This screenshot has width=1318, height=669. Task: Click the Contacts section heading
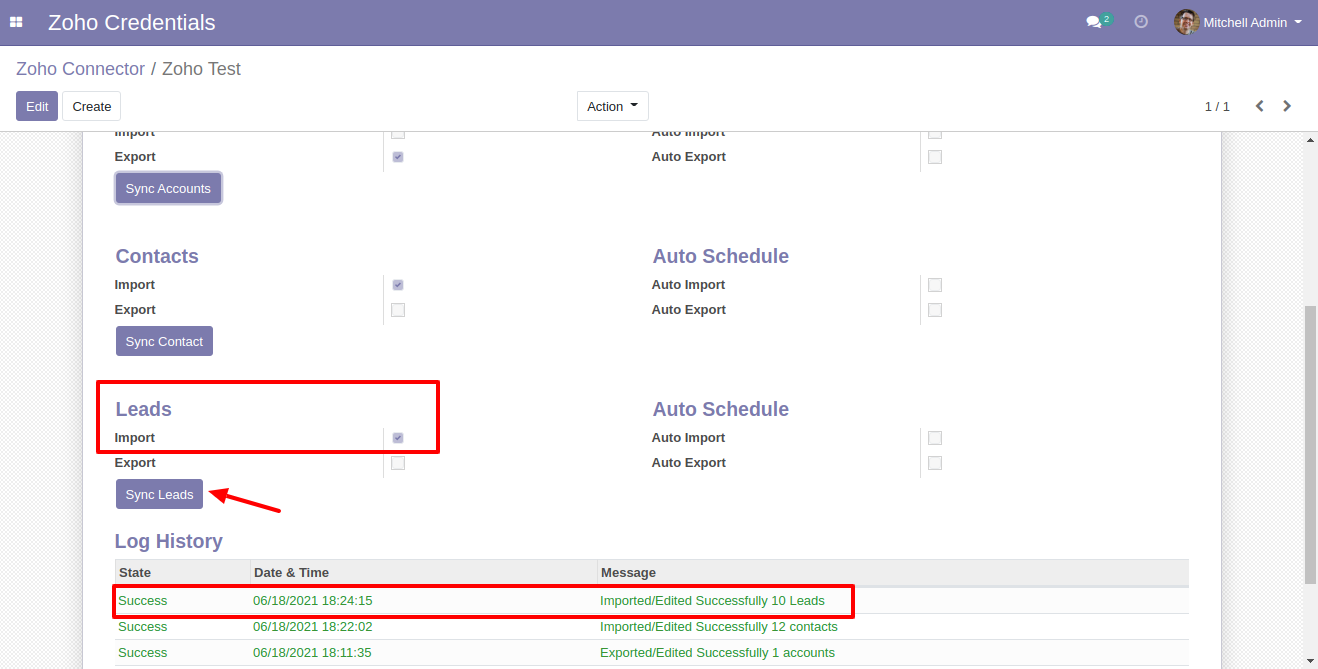(x=157, y=256)
